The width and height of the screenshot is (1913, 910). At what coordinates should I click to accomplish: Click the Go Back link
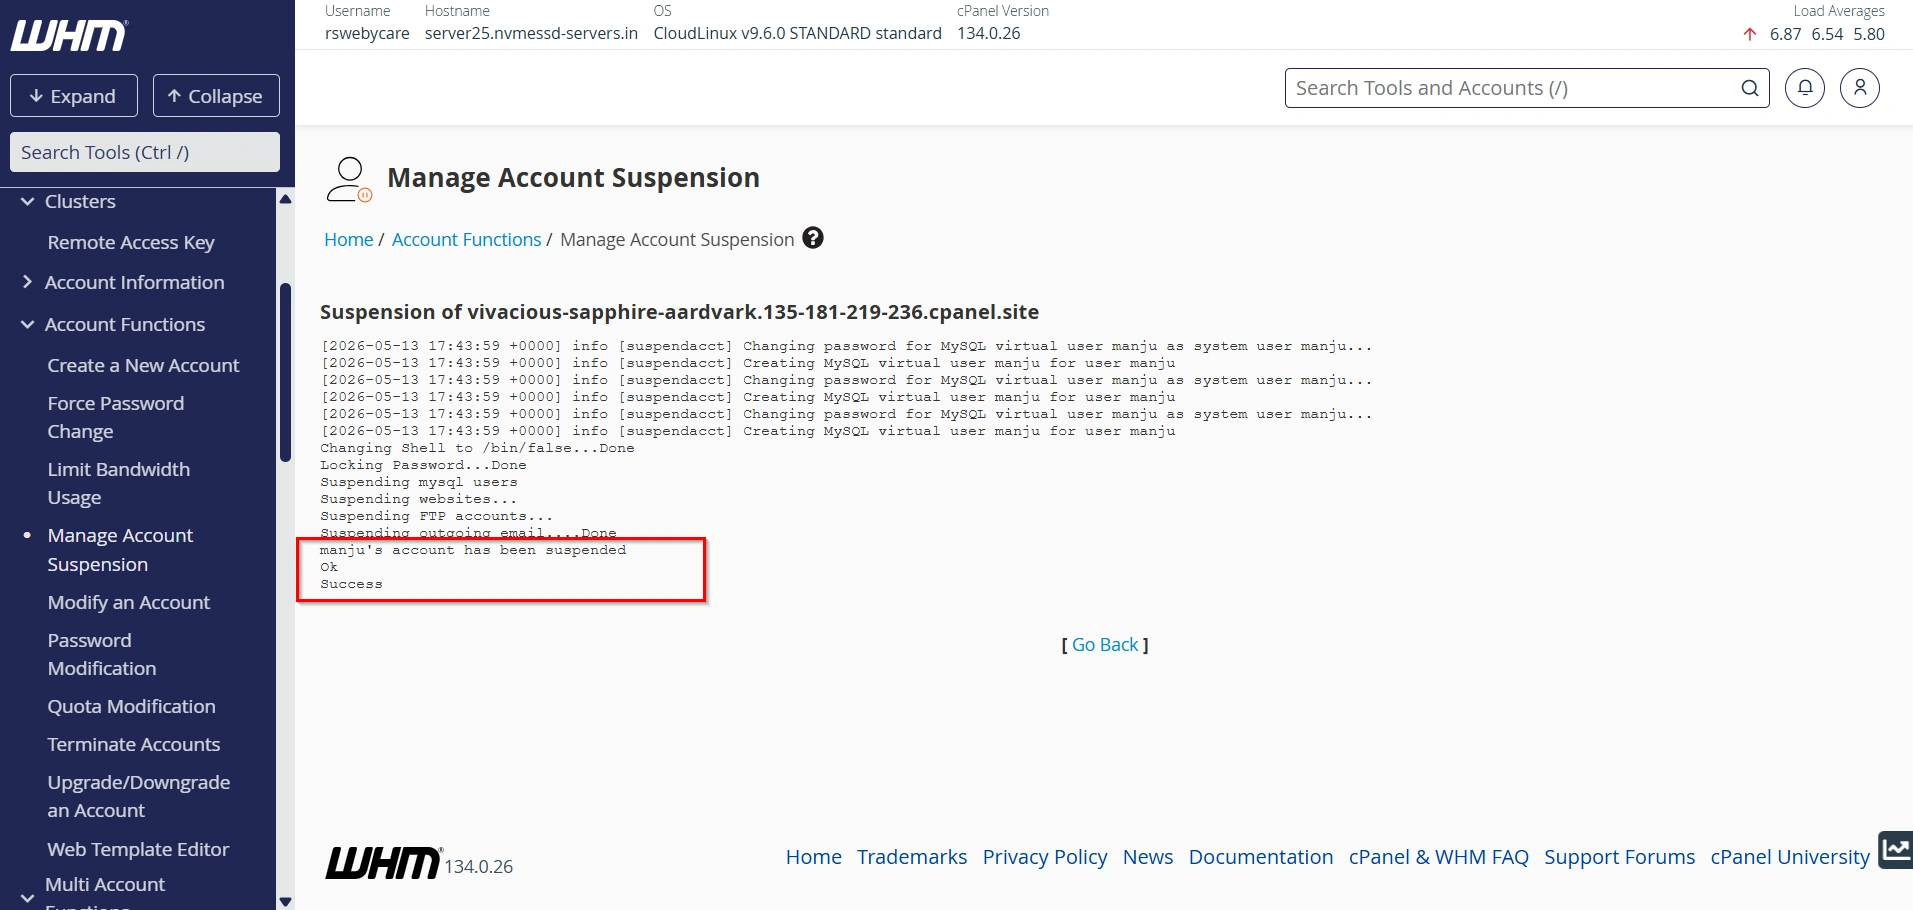click(x=1105, y=645)
